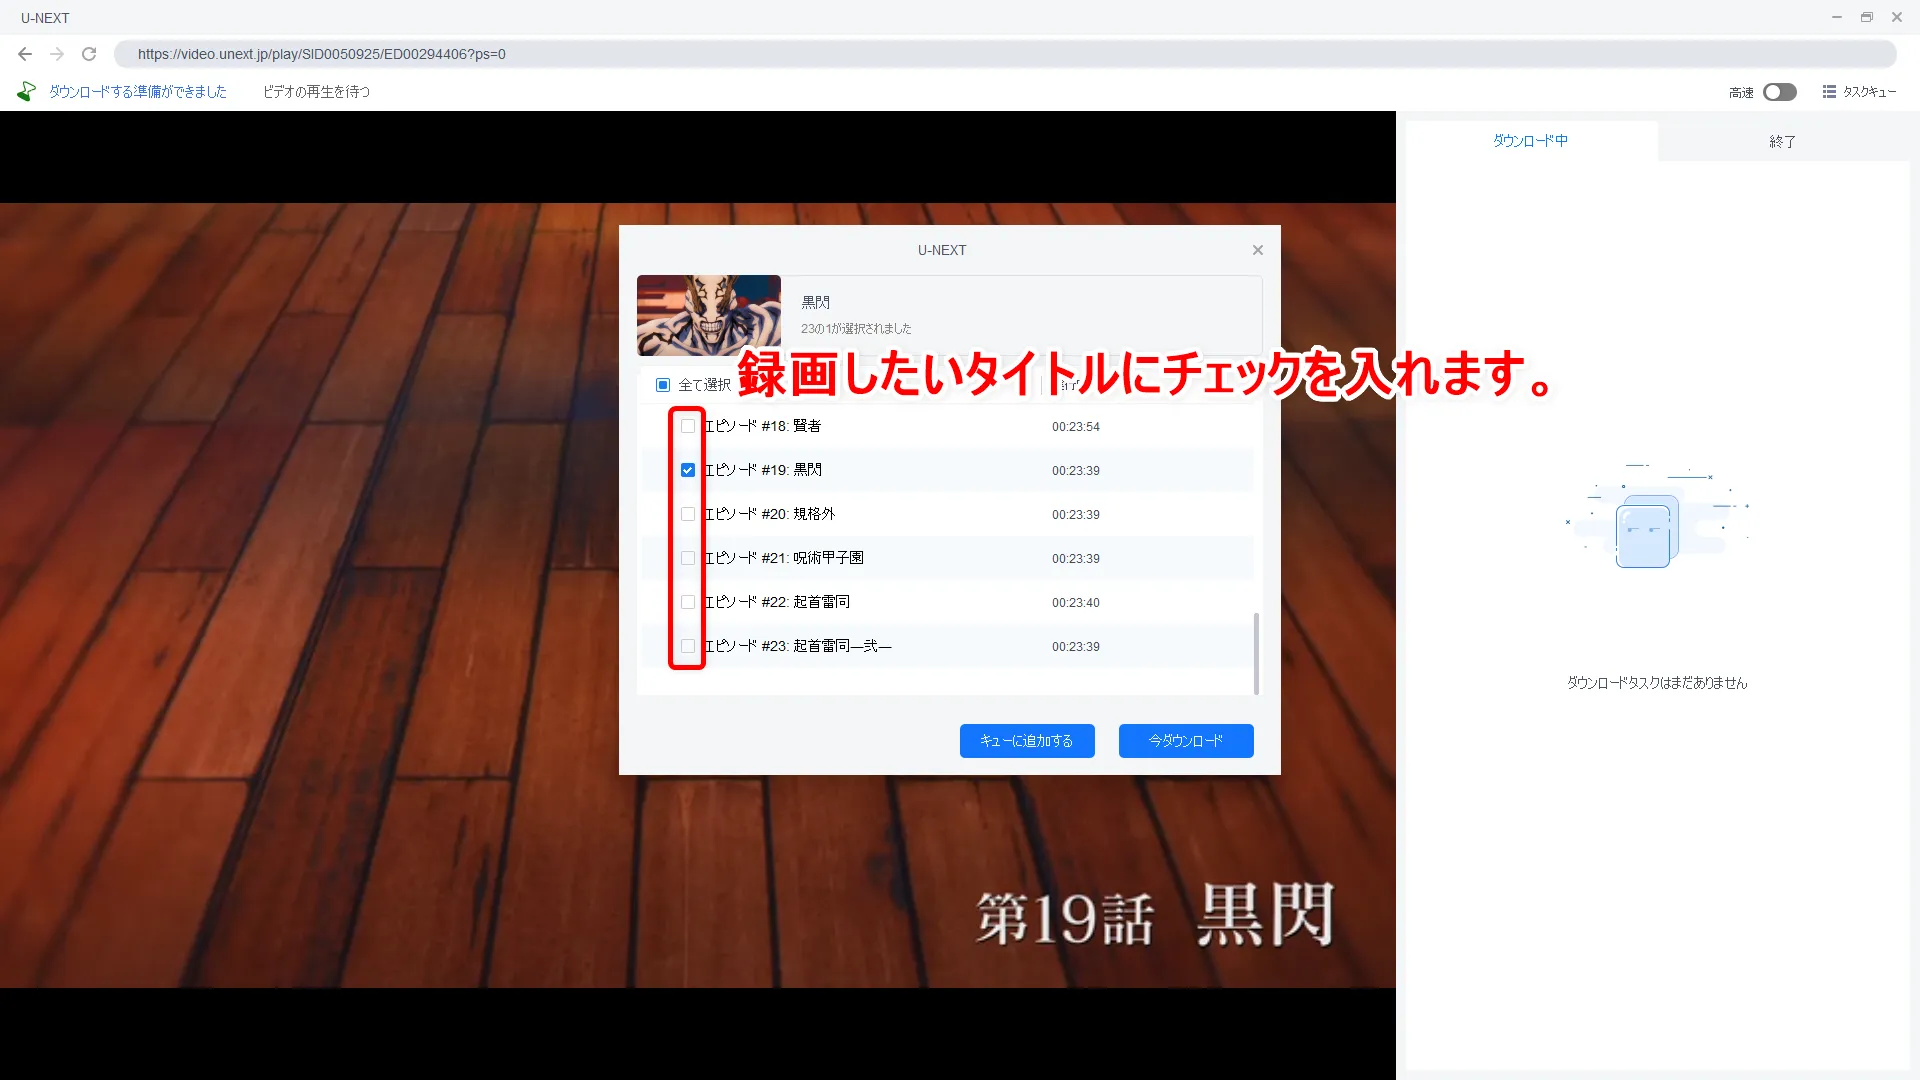Click the green download-ready arrow icon

(27, 92)
